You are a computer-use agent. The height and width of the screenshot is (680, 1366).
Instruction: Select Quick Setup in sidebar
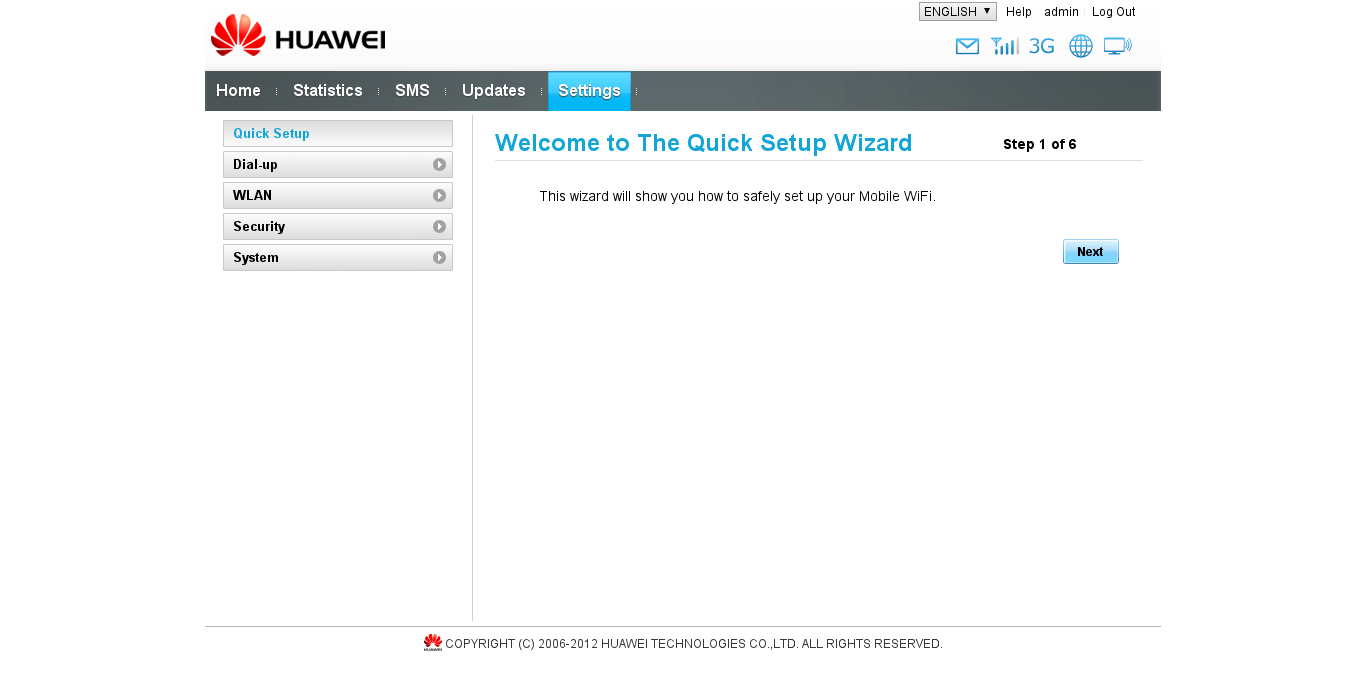point(338,133)
